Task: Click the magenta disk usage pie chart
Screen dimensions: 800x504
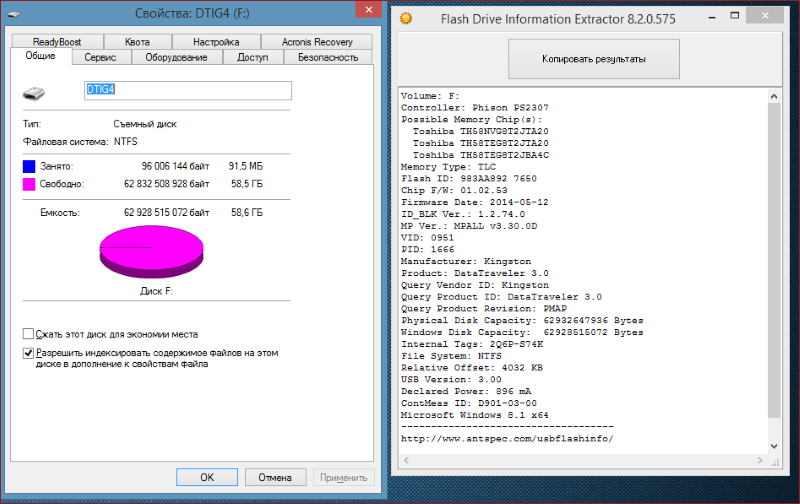Action: click(x=152, y=252)
